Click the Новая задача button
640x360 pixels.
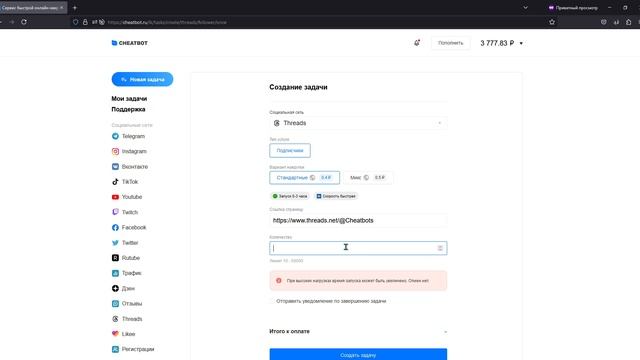142,79
